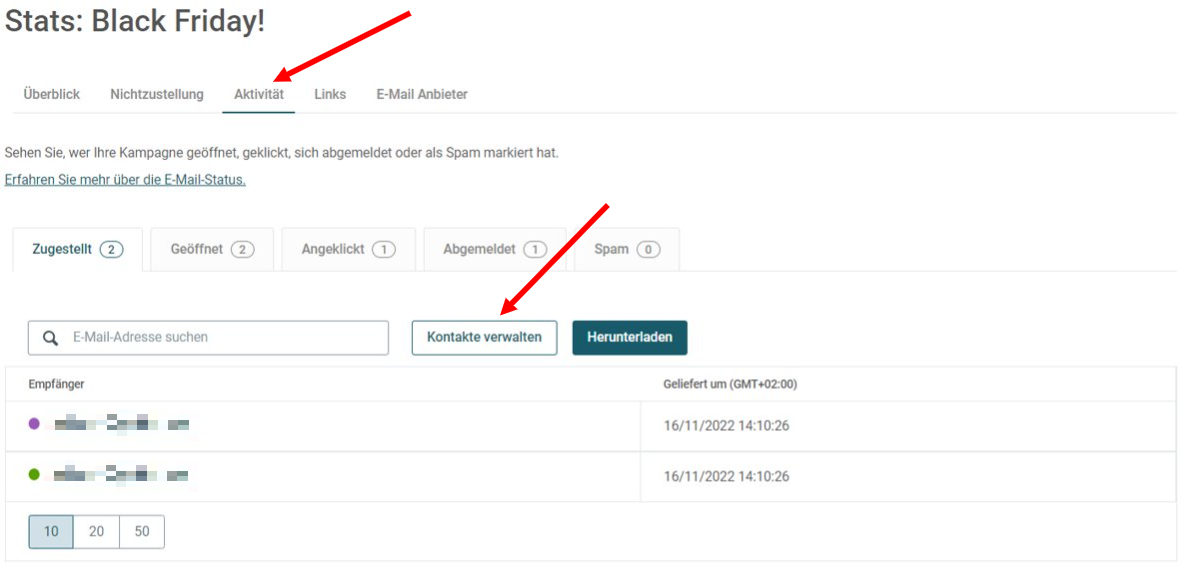The width and height of the screenshot is (1183, 568).
Task: Show the Geöffnet recipients tab
Action: coord(212,250)
